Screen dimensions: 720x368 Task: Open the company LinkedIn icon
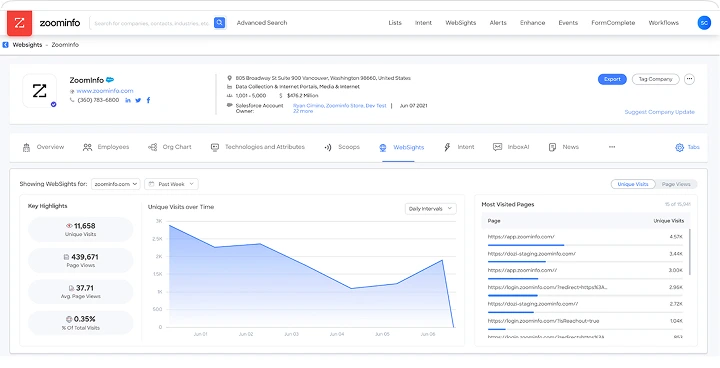pyautogui.click(x=128, y=100)
